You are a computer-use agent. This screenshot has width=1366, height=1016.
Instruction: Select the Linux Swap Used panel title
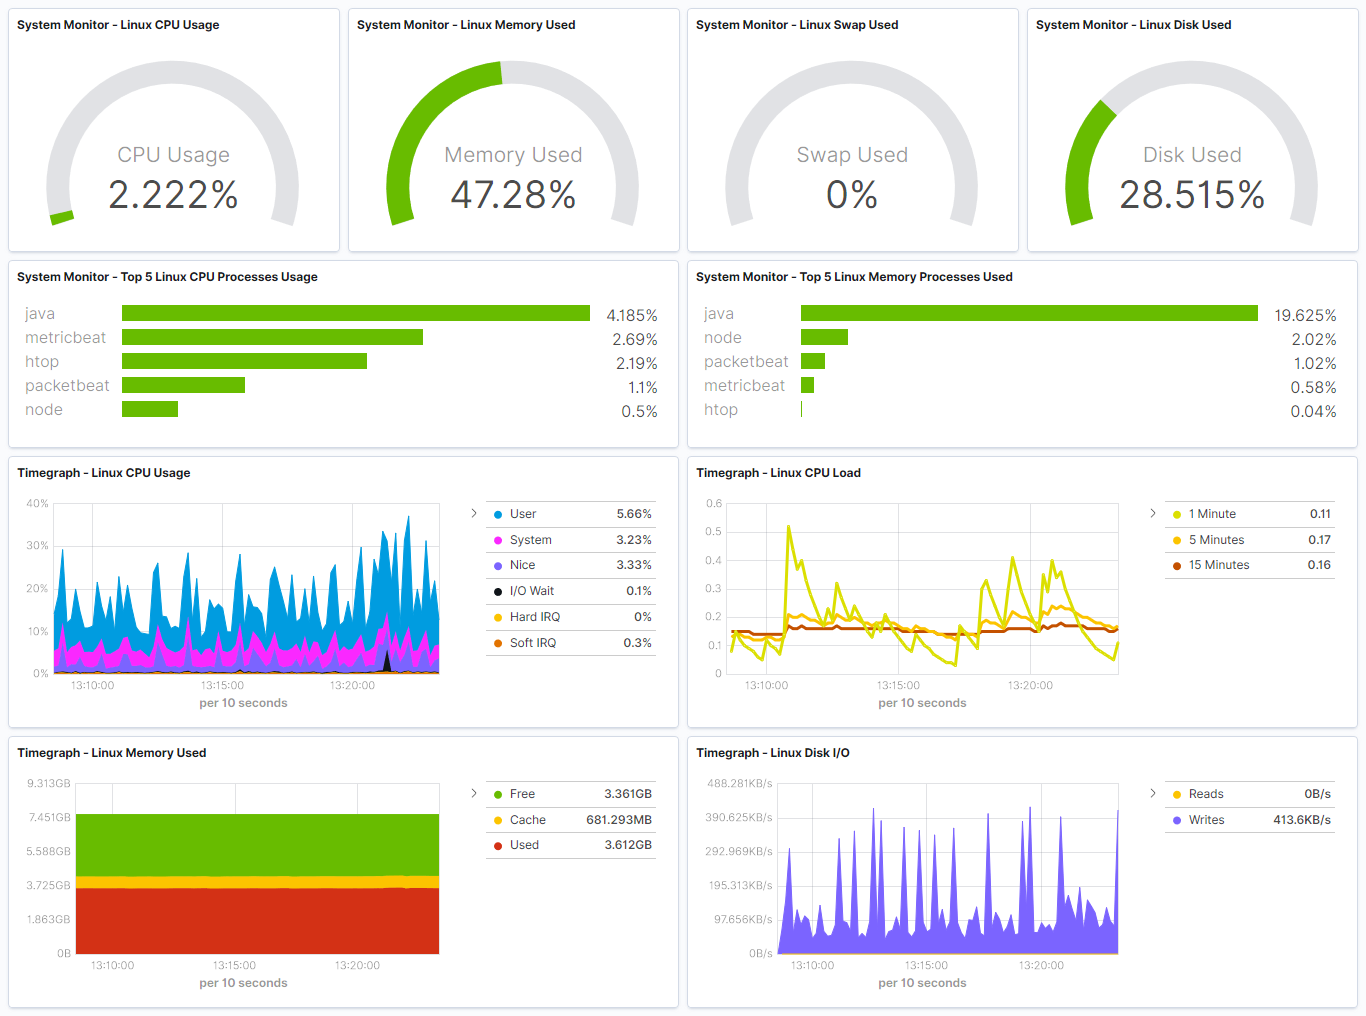coord(797,25)
